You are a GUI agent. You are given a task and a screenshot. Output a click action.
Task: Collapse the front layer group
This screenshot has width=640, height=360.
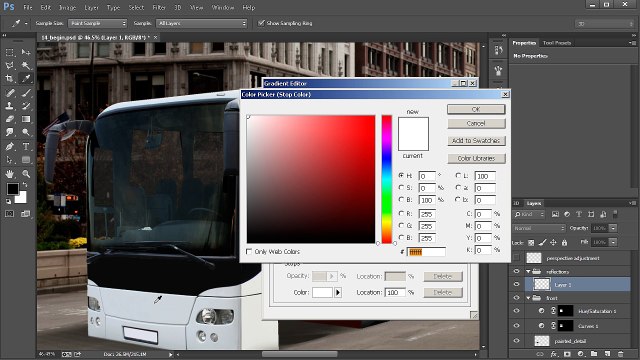point(528,298)
